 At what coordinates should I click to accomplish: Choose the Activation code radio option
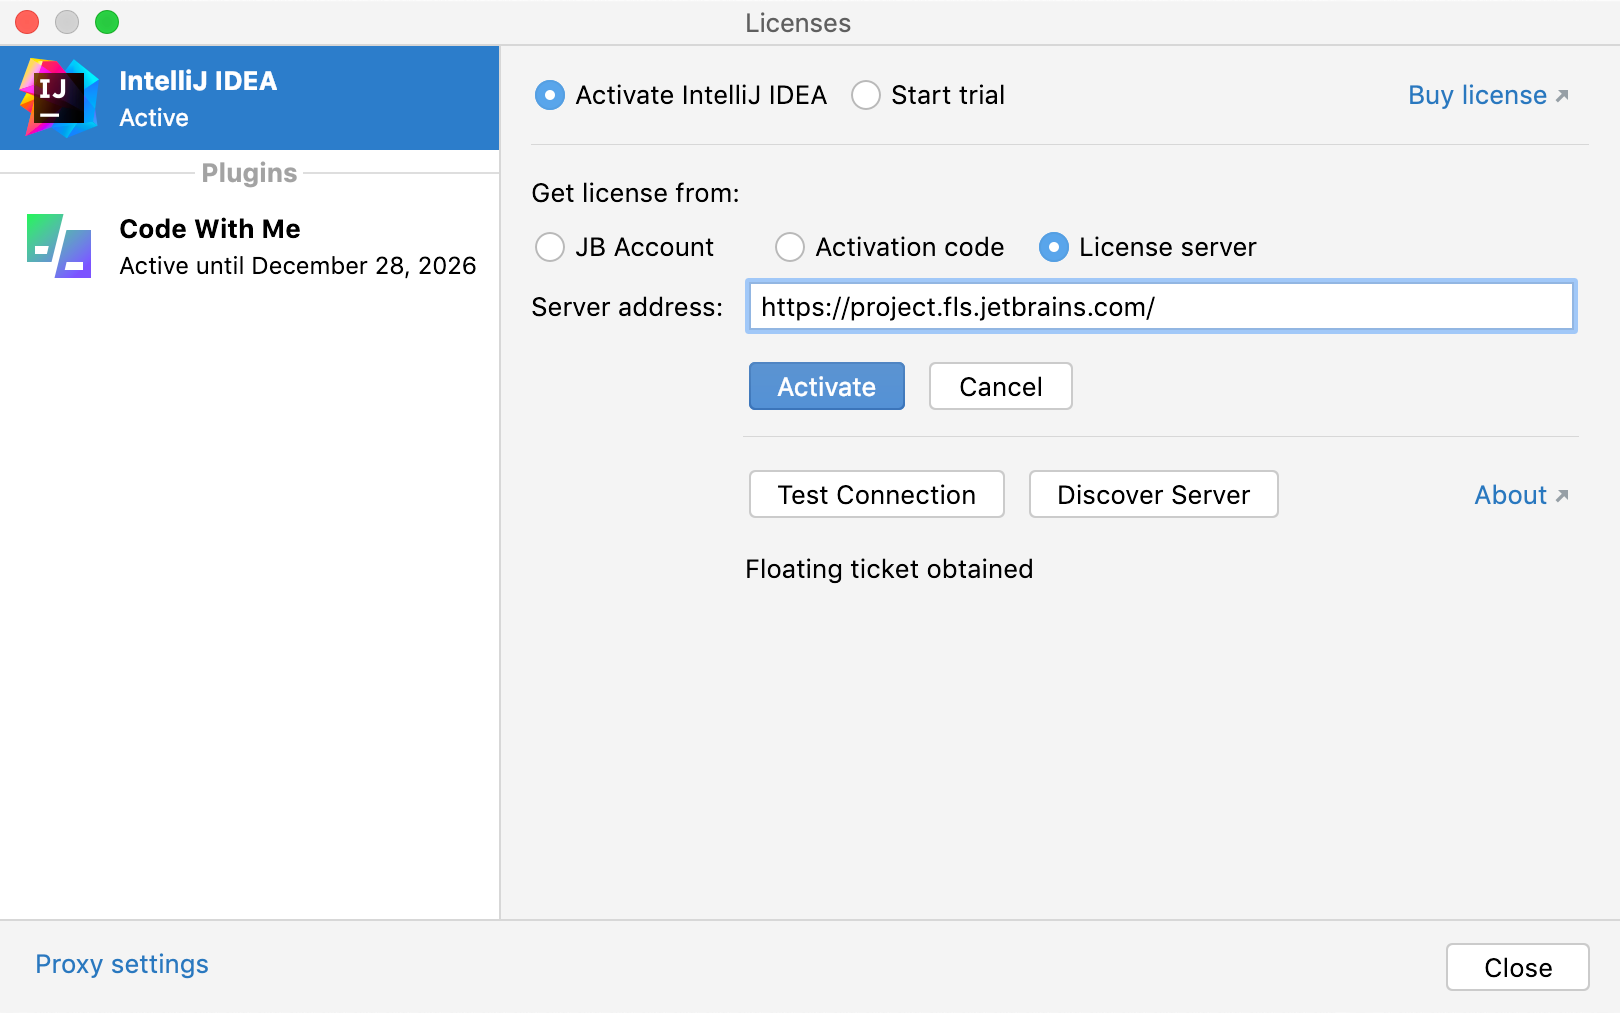click(x=790, y=247)
